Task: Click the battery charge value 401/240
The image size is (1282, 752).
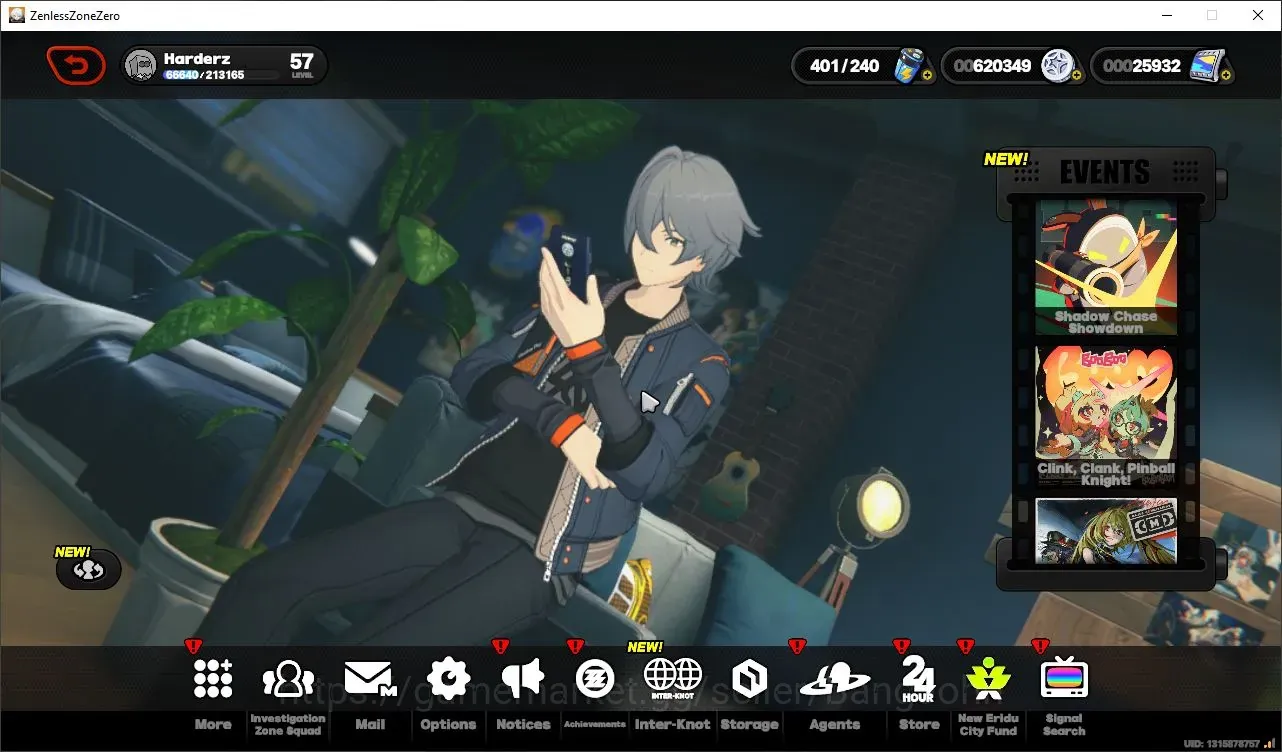Action: (845, 66)
